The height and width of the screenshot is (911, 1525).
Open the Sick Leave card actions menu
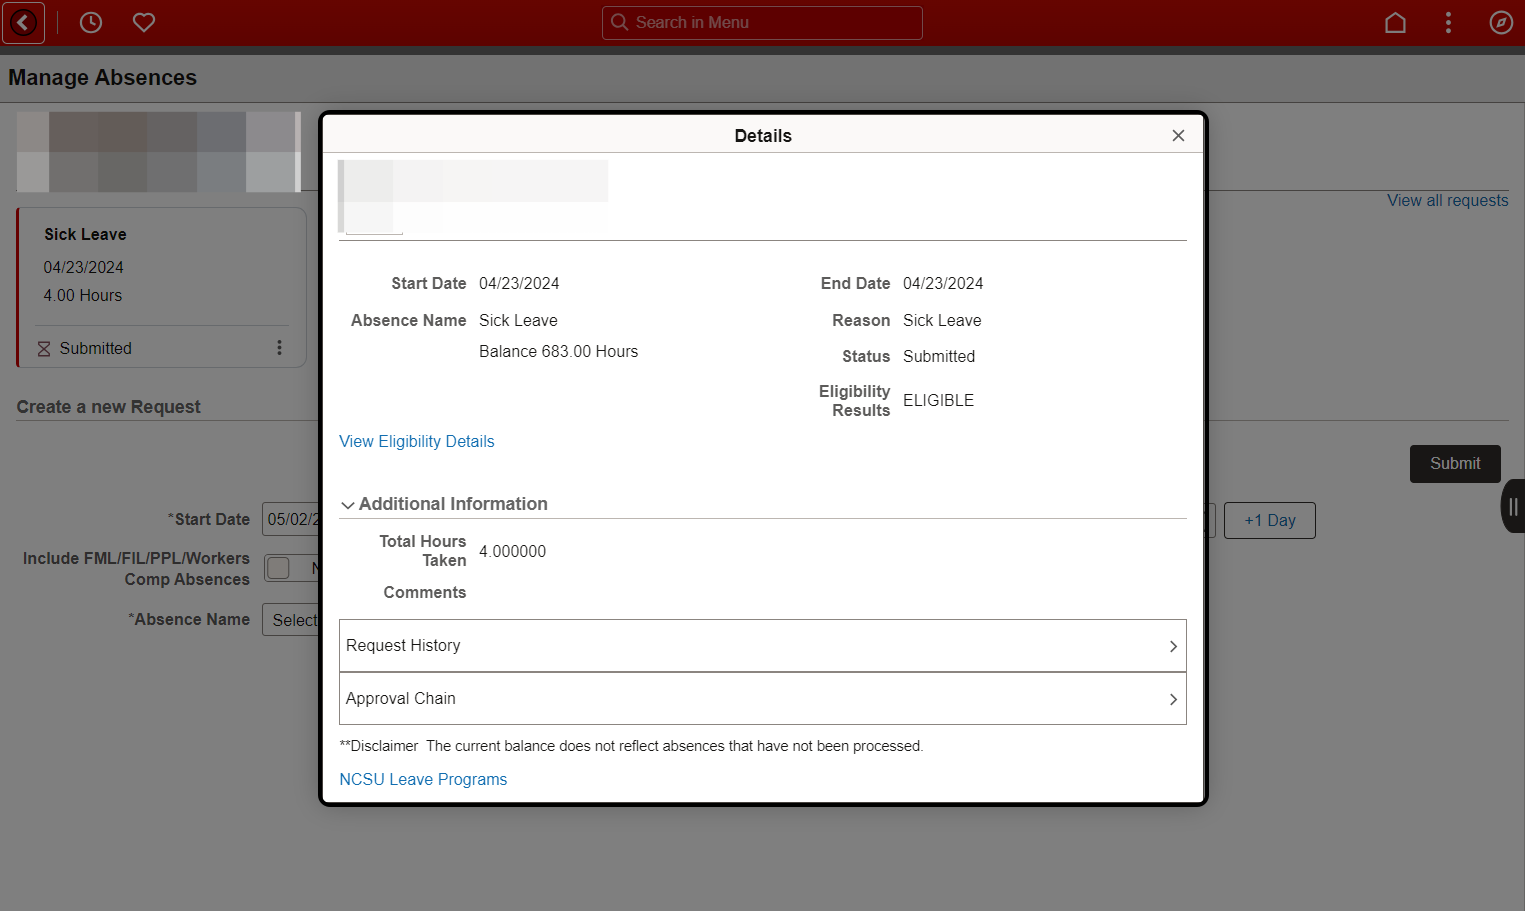point(279,348)
